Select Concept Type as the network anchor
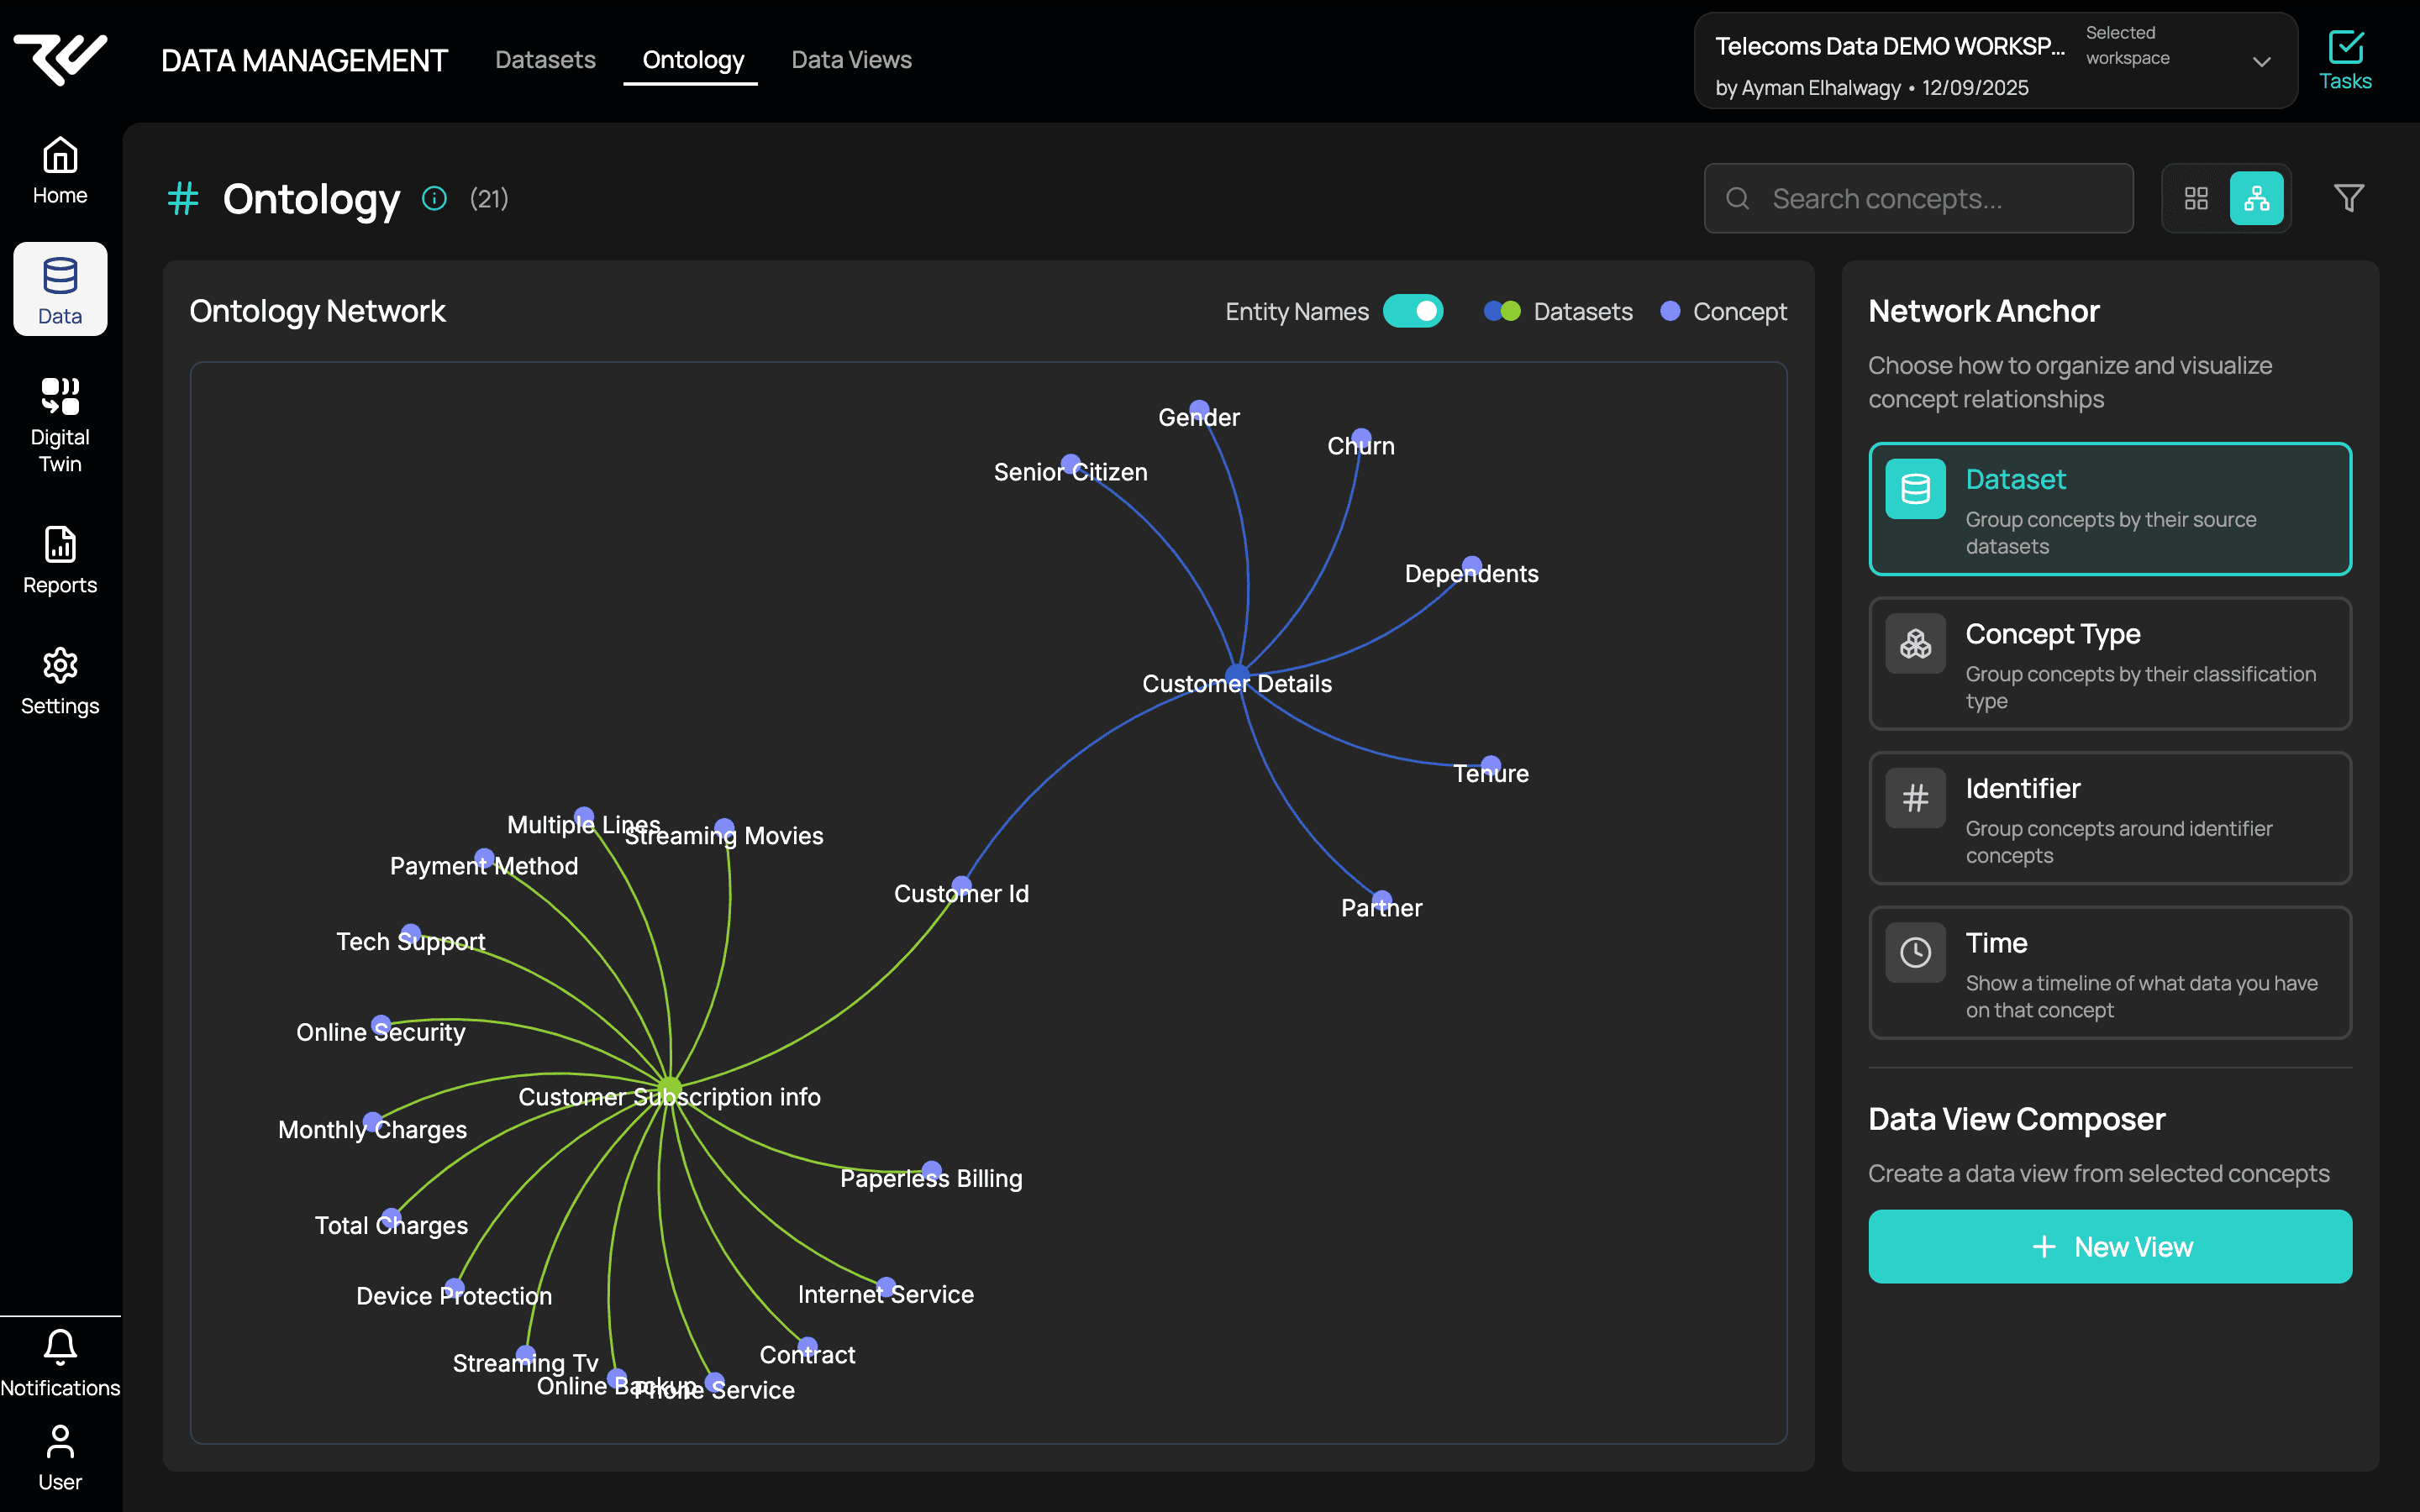This screenshot has height=1512, width=2420. [2108, 664]
